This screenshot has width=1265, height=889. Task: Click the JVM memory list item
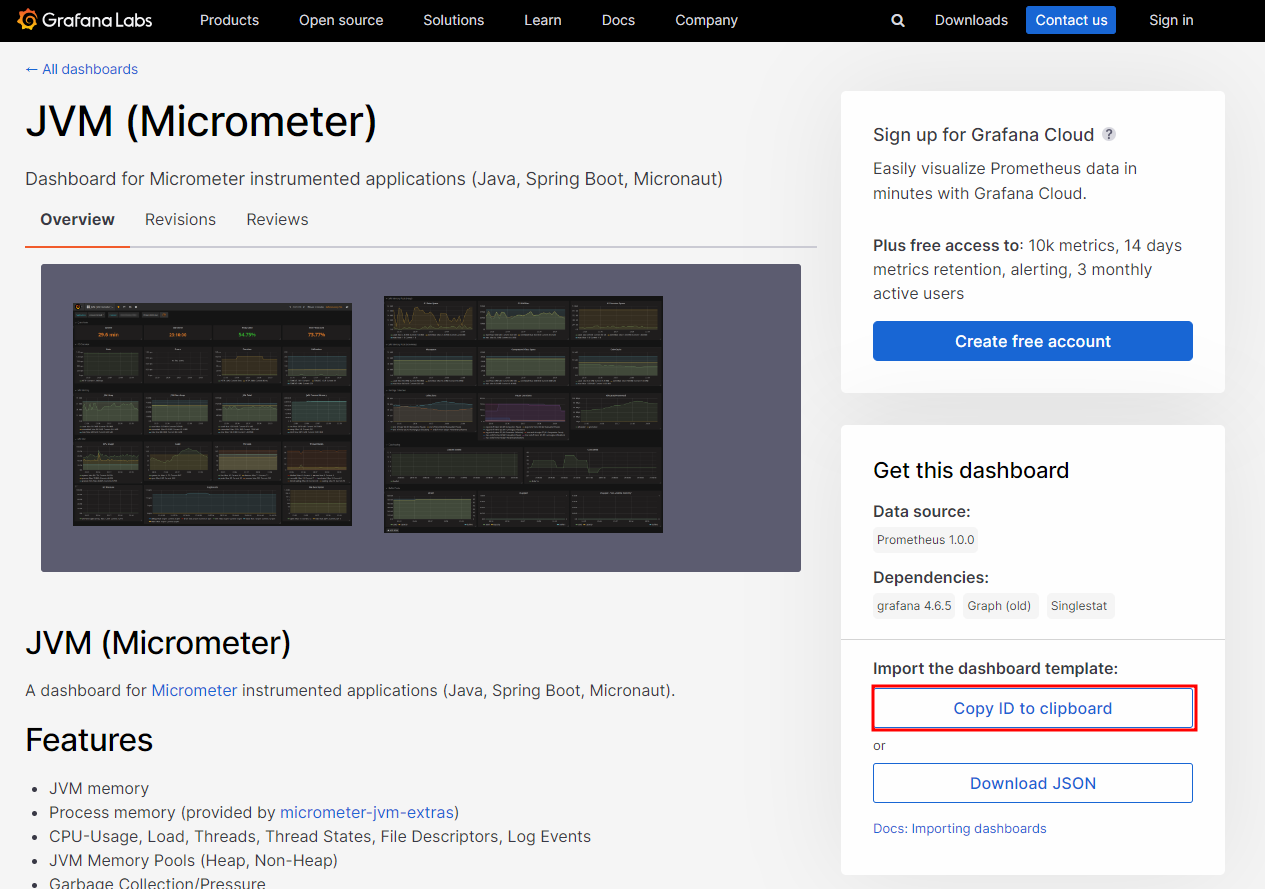[99, 788]
